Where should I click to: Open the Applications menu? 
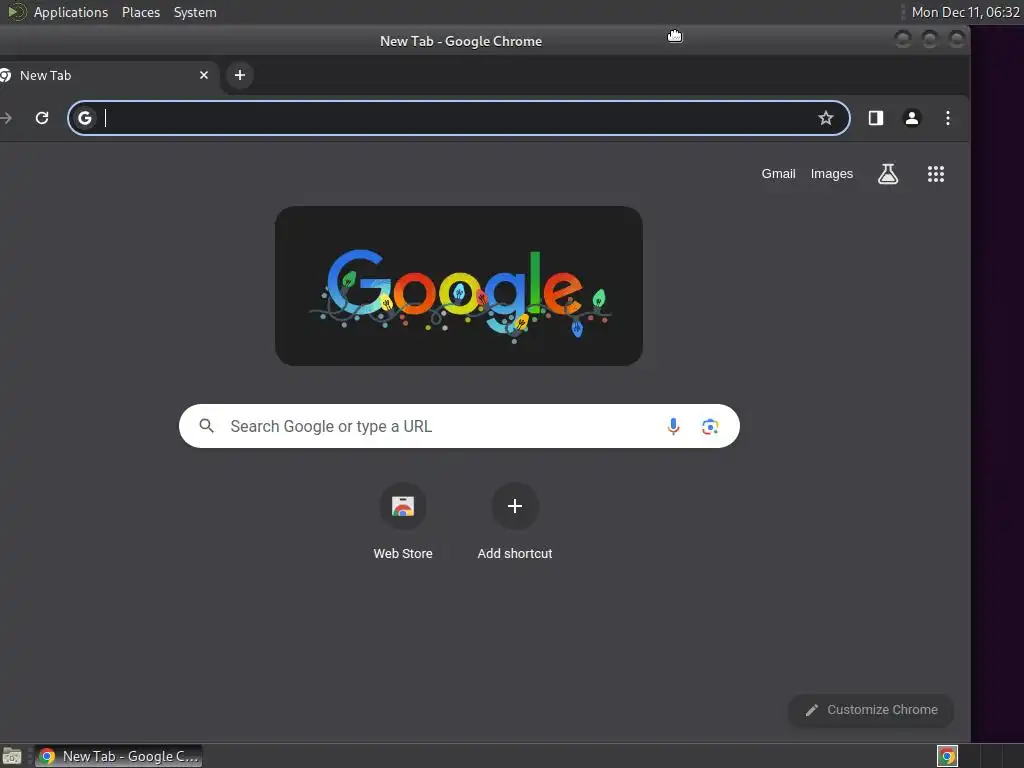click(x=71, y=12)
